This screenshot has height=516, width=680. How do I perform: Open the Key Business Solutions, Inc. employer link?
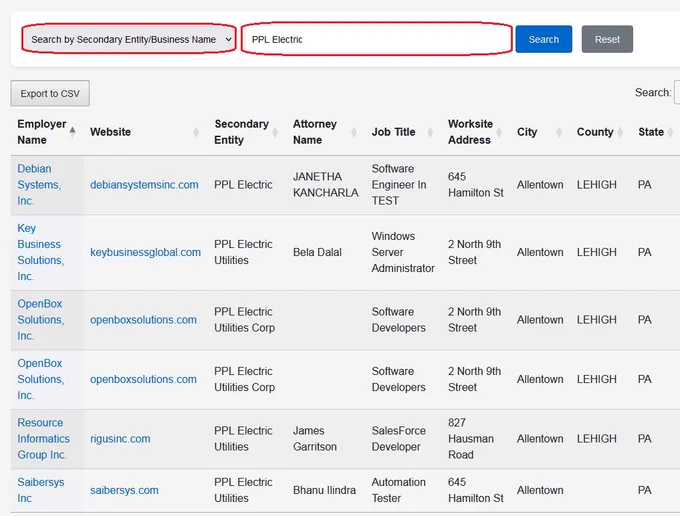[x=41, y=252]
